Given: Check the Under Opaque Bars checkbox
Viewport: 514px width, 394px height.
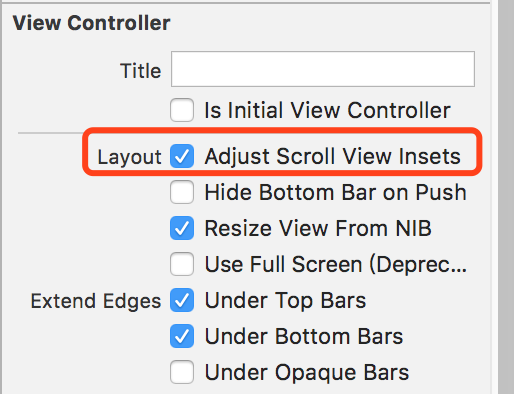Looking at the screenshot, I should coord(182,372).
